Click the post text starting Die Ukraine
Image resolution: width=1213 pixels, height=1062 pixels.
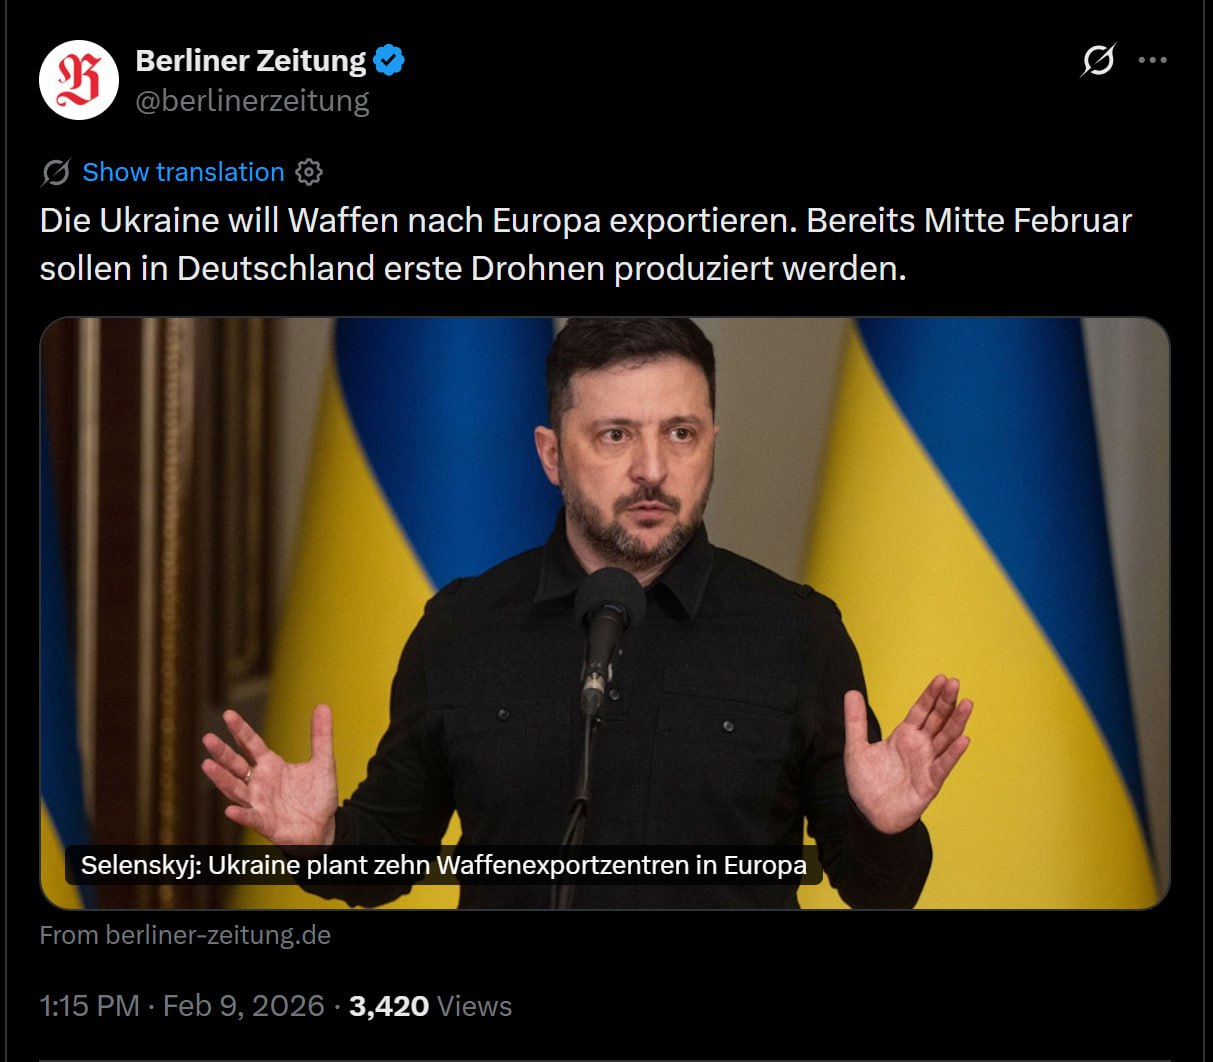coord(586,244)
